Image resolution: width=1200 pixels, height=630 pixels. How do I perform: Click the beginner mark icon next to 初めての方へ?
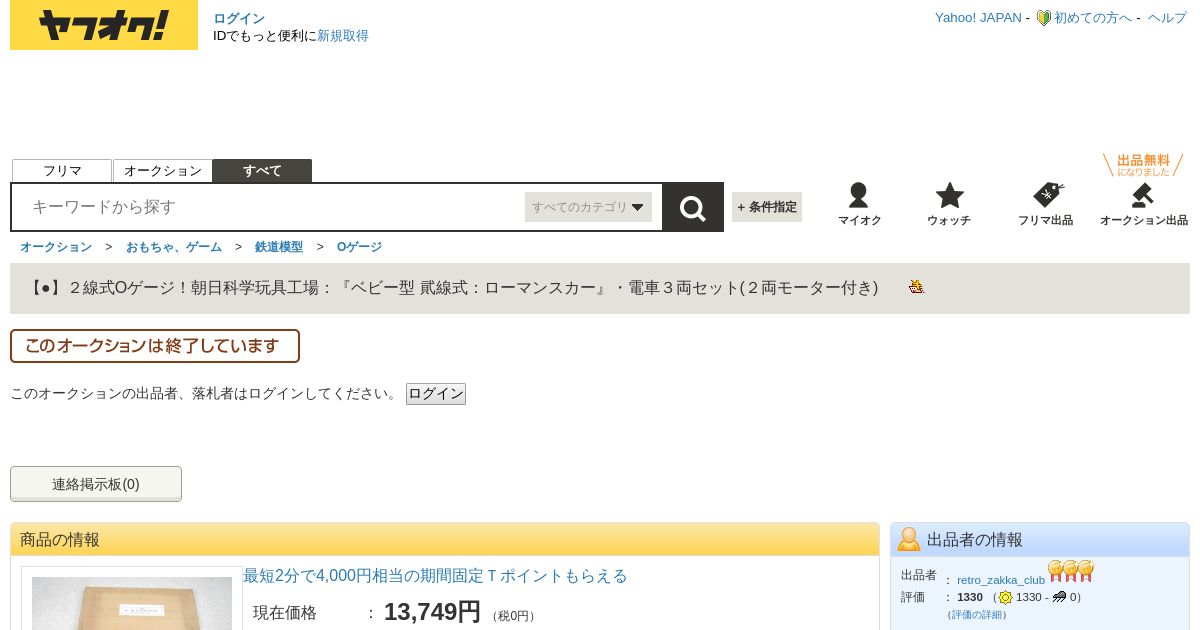point(1043,18)
